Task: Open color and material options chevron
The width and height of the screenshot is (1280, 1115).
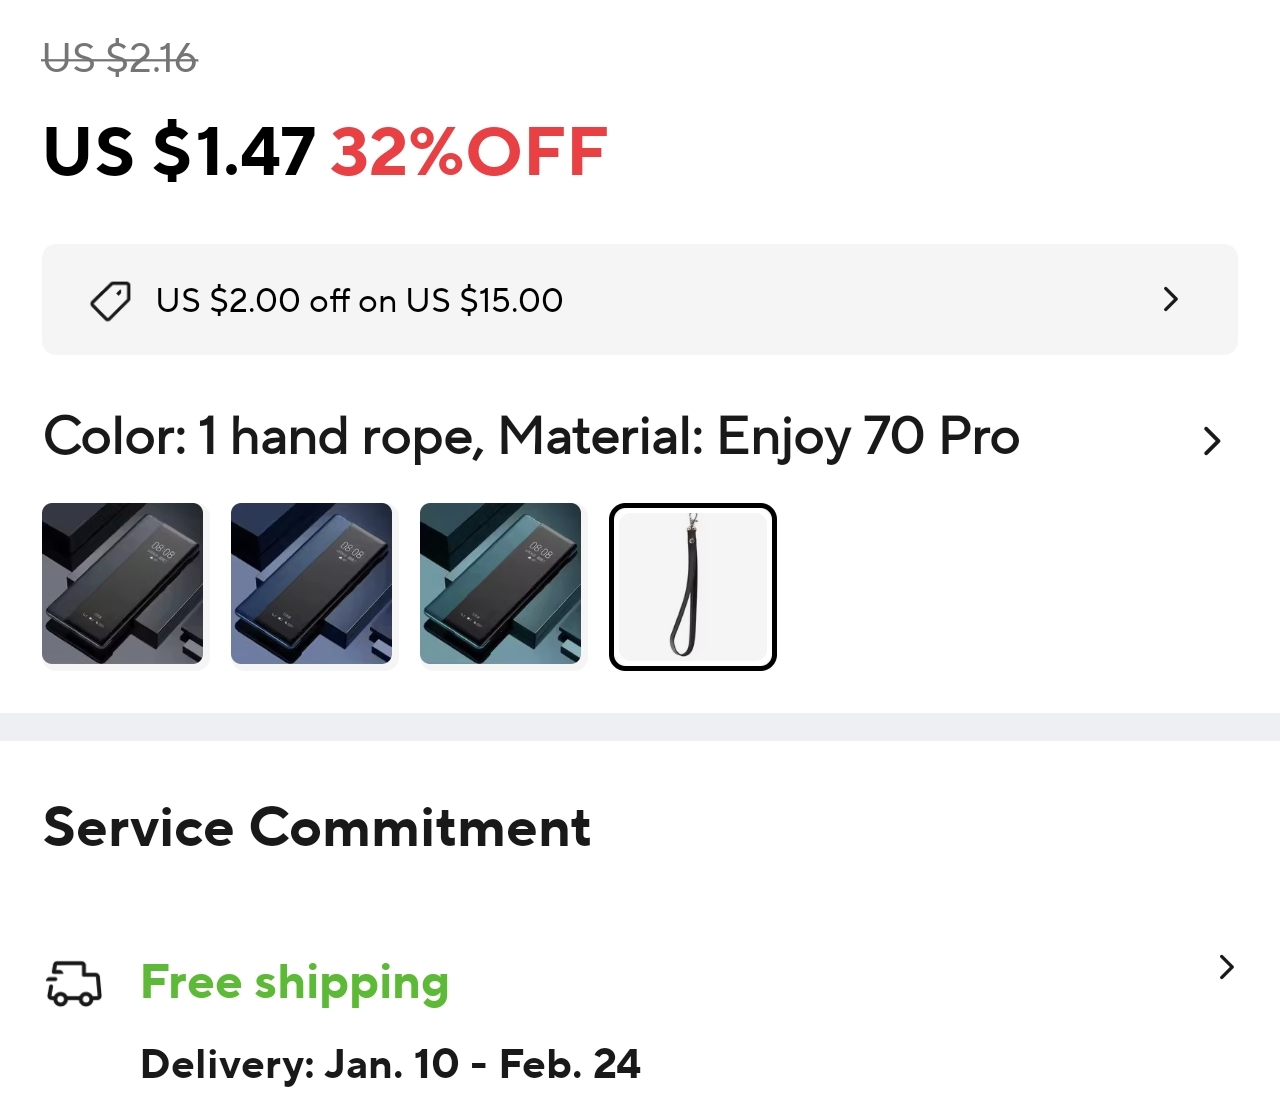Action: tap(1212, 440)
